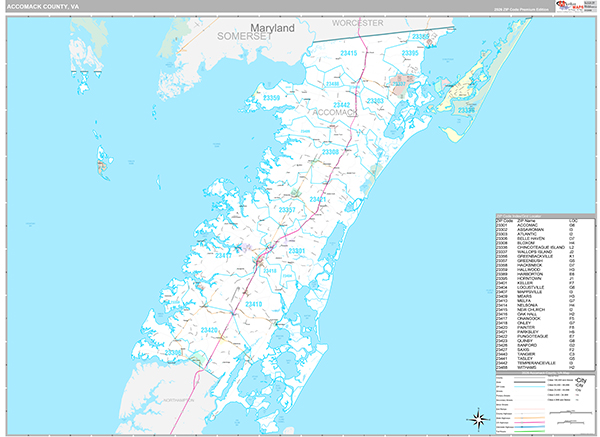Click the ZIP code 23301 label

tap(295, 250)
